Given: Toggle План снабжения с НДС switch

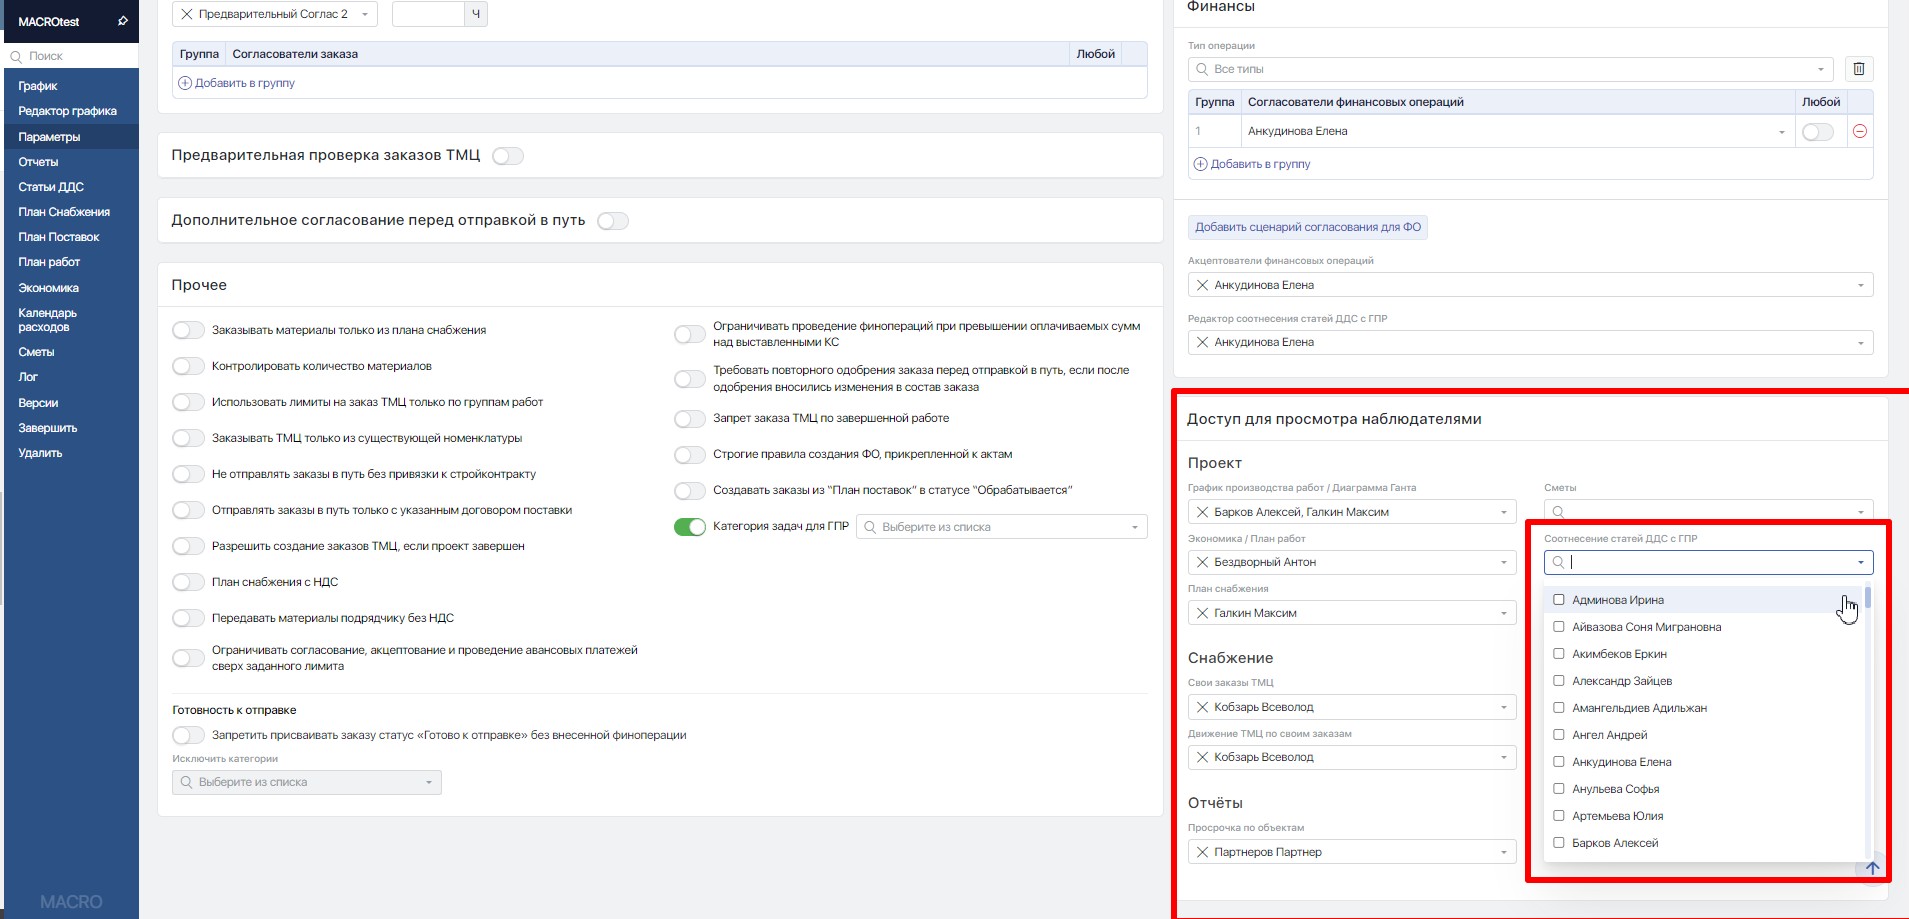Looking at the screenshot, I should [188, 582].
